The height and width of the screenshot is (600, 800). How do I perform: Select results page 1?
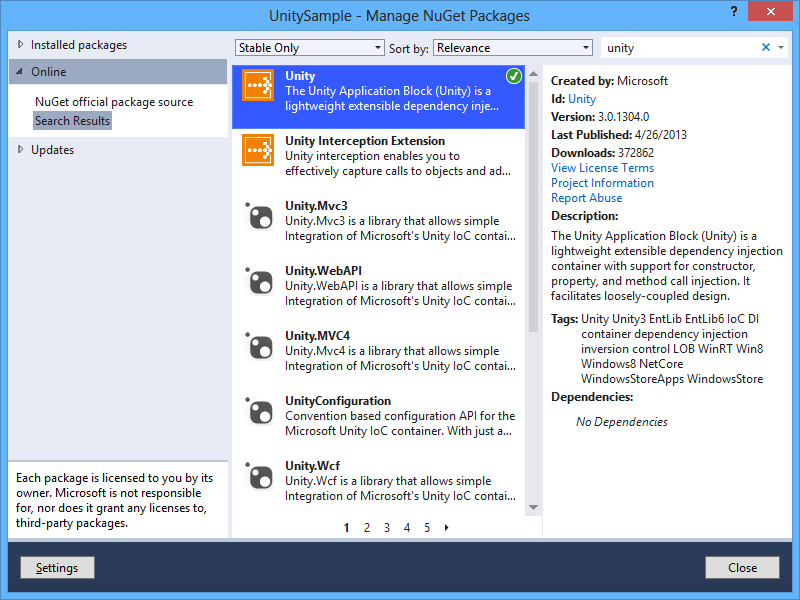(x=346, y=528)
